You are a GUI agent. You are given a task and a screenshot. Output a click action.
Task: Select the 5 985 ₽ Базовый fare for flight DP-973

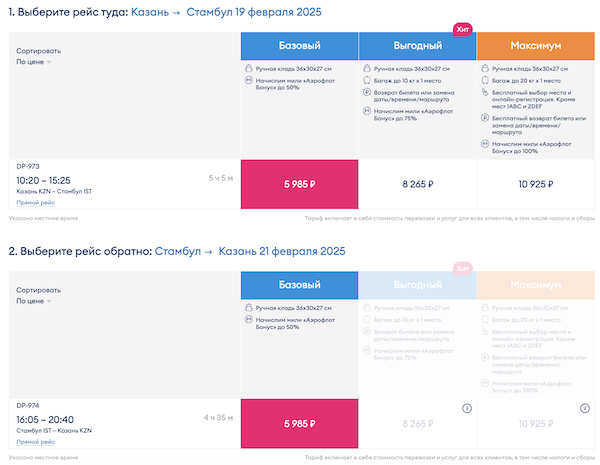click(299, 184)
